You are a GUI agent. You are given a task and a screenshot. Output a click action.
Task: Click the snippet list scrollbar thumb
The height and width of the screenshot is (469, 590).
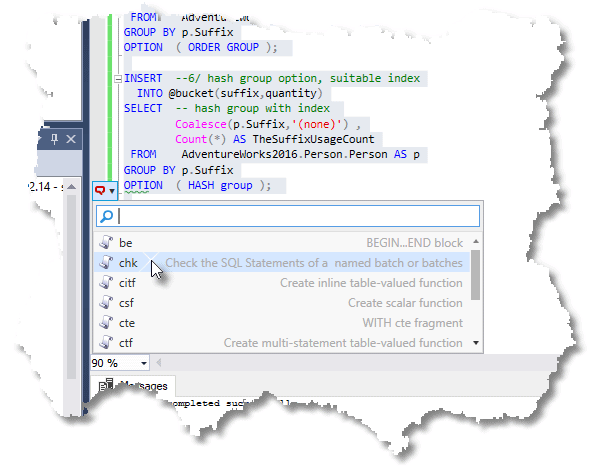tap(476, 275)
